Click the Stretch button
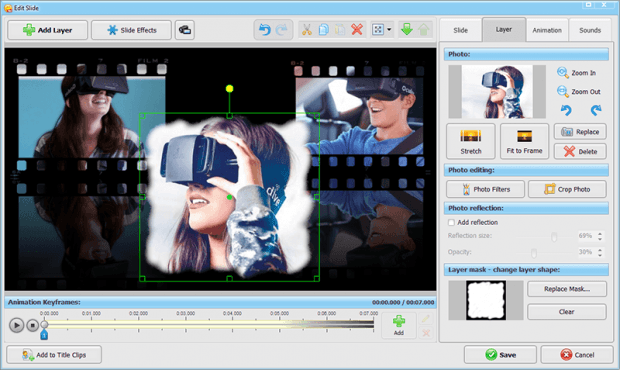 click(471, 141)
